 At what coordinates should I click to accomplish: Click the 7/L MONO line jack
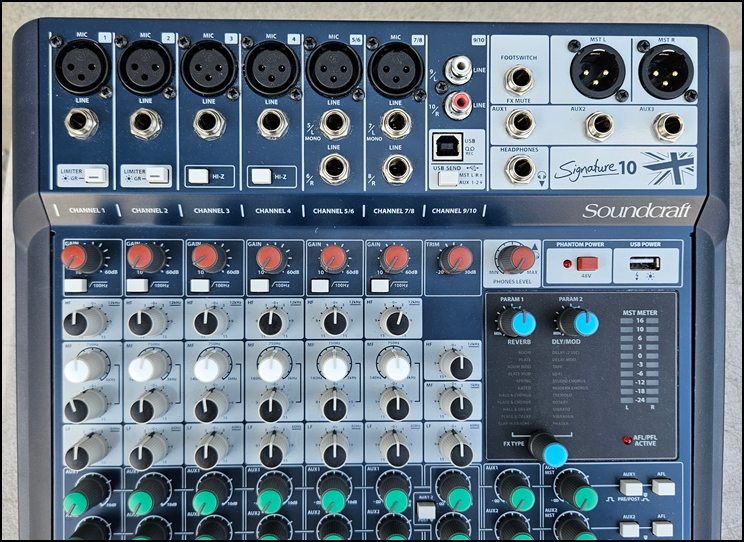[x=397, y=124]
